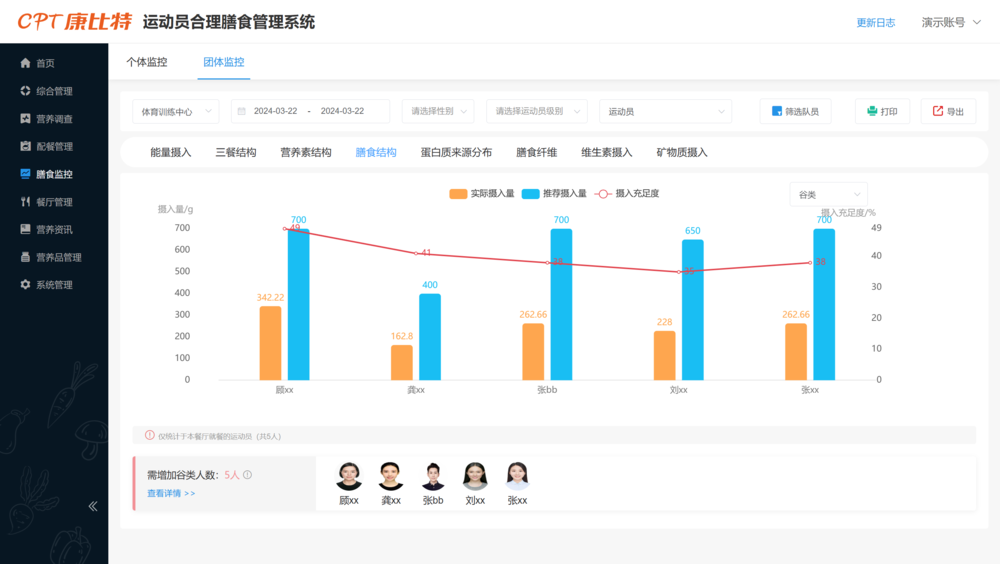Open 综合管理 in sidebar

[x=54, y=91]
